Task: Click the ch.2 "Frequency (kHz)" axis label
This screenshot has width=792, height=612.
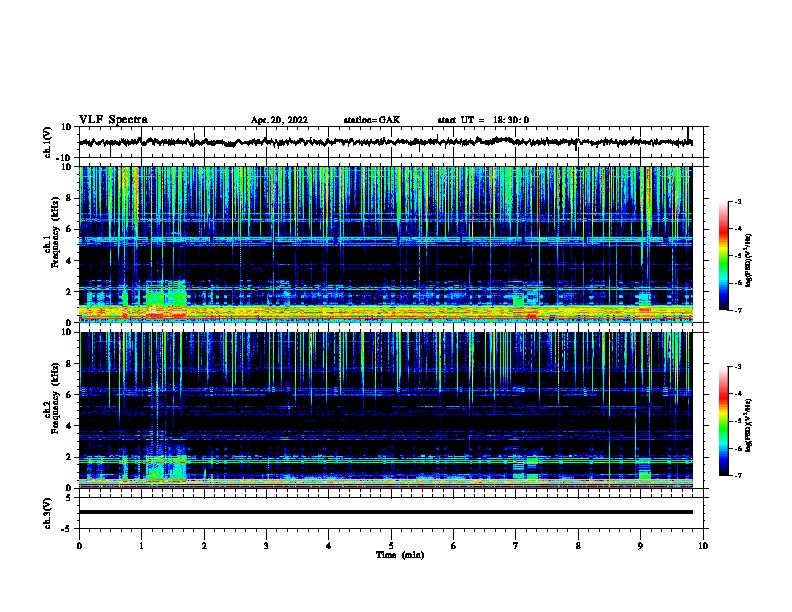Action: (54, 398)
